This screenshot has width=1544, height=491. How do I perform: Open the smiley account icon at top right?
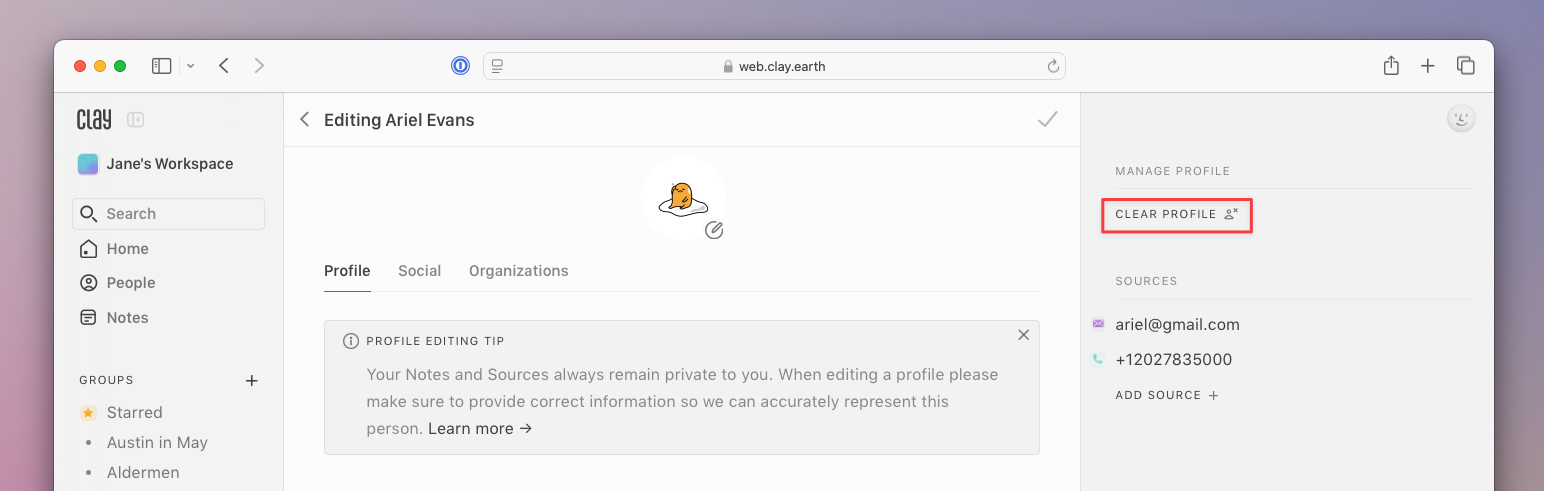tap(1461, 119)
